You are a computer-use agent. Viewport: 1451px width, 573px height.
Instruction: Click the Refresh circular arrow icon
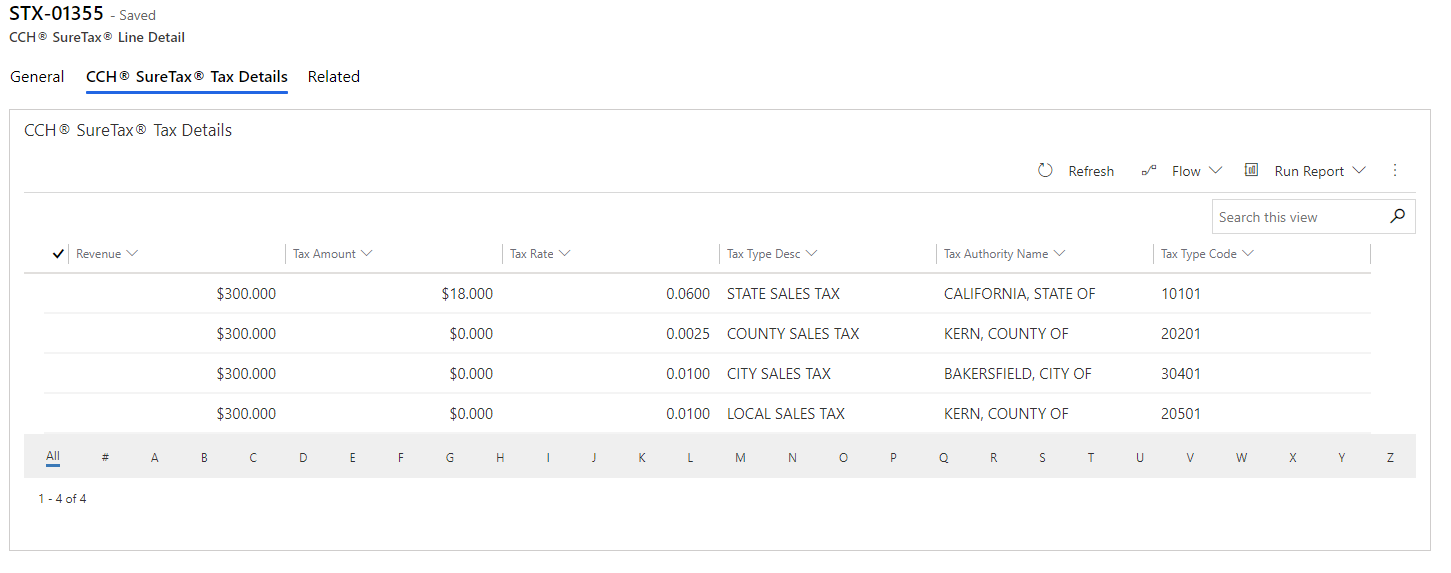click(x=1045, y=170)
